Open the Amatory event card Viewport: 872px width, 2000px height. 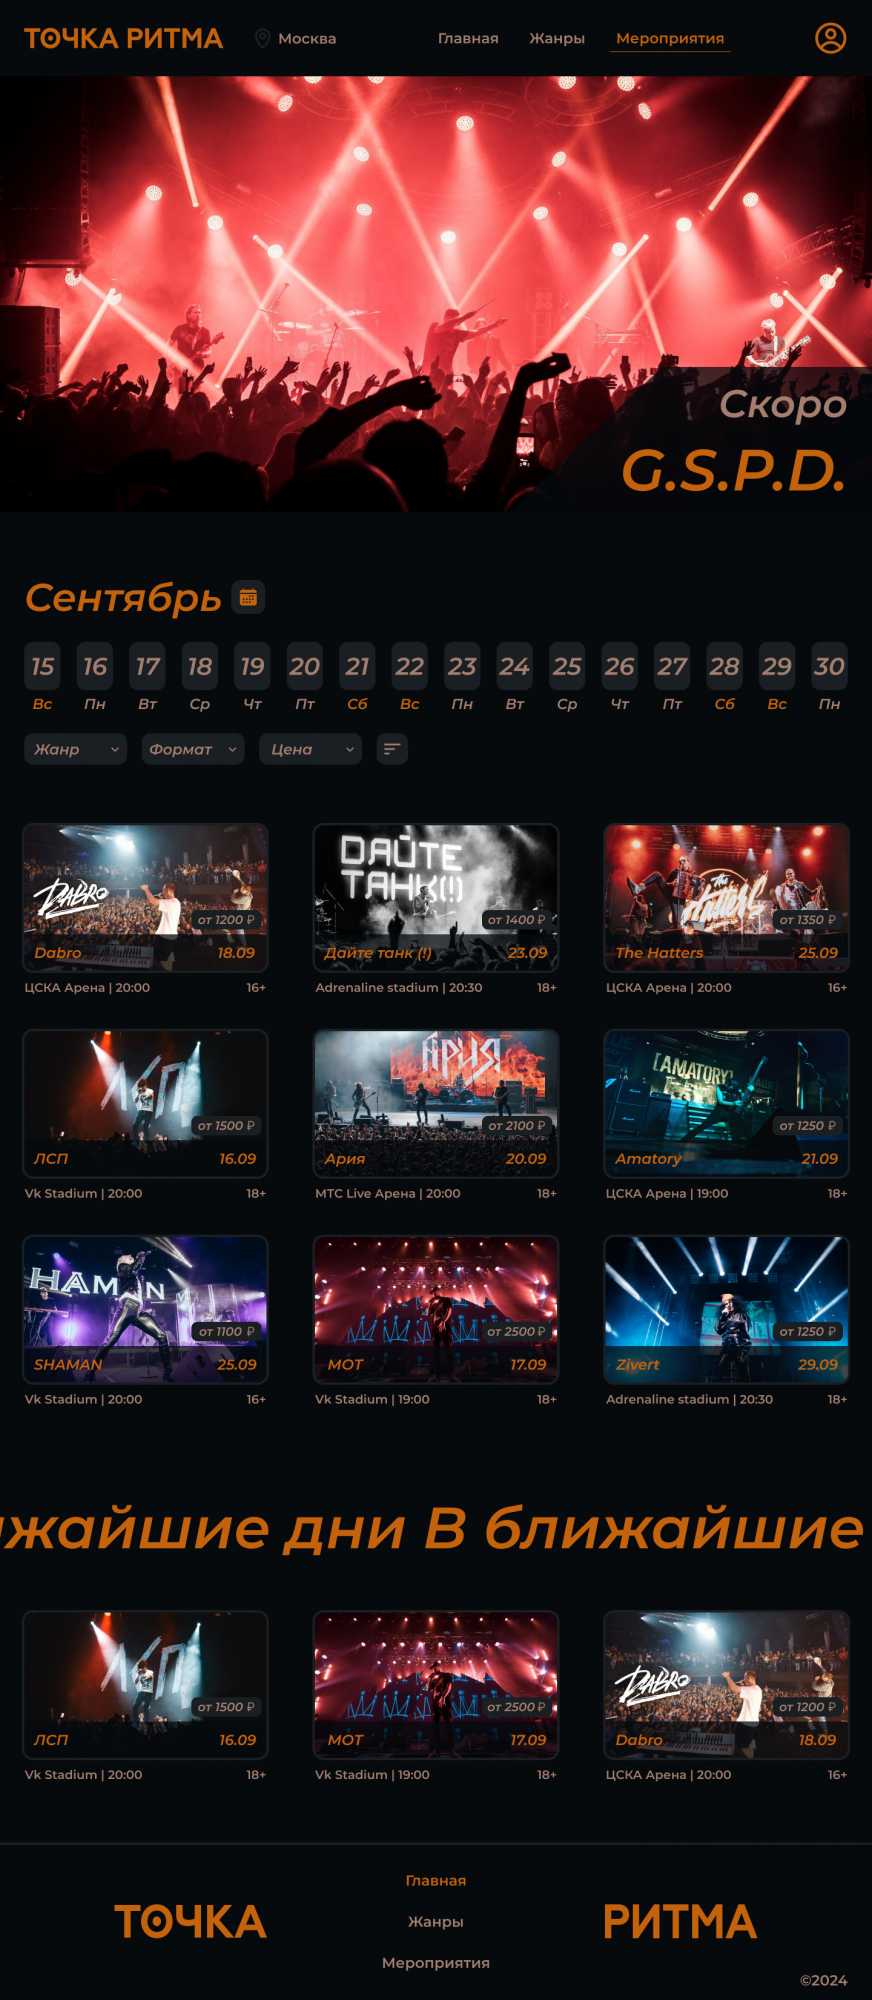(727, 1104)
